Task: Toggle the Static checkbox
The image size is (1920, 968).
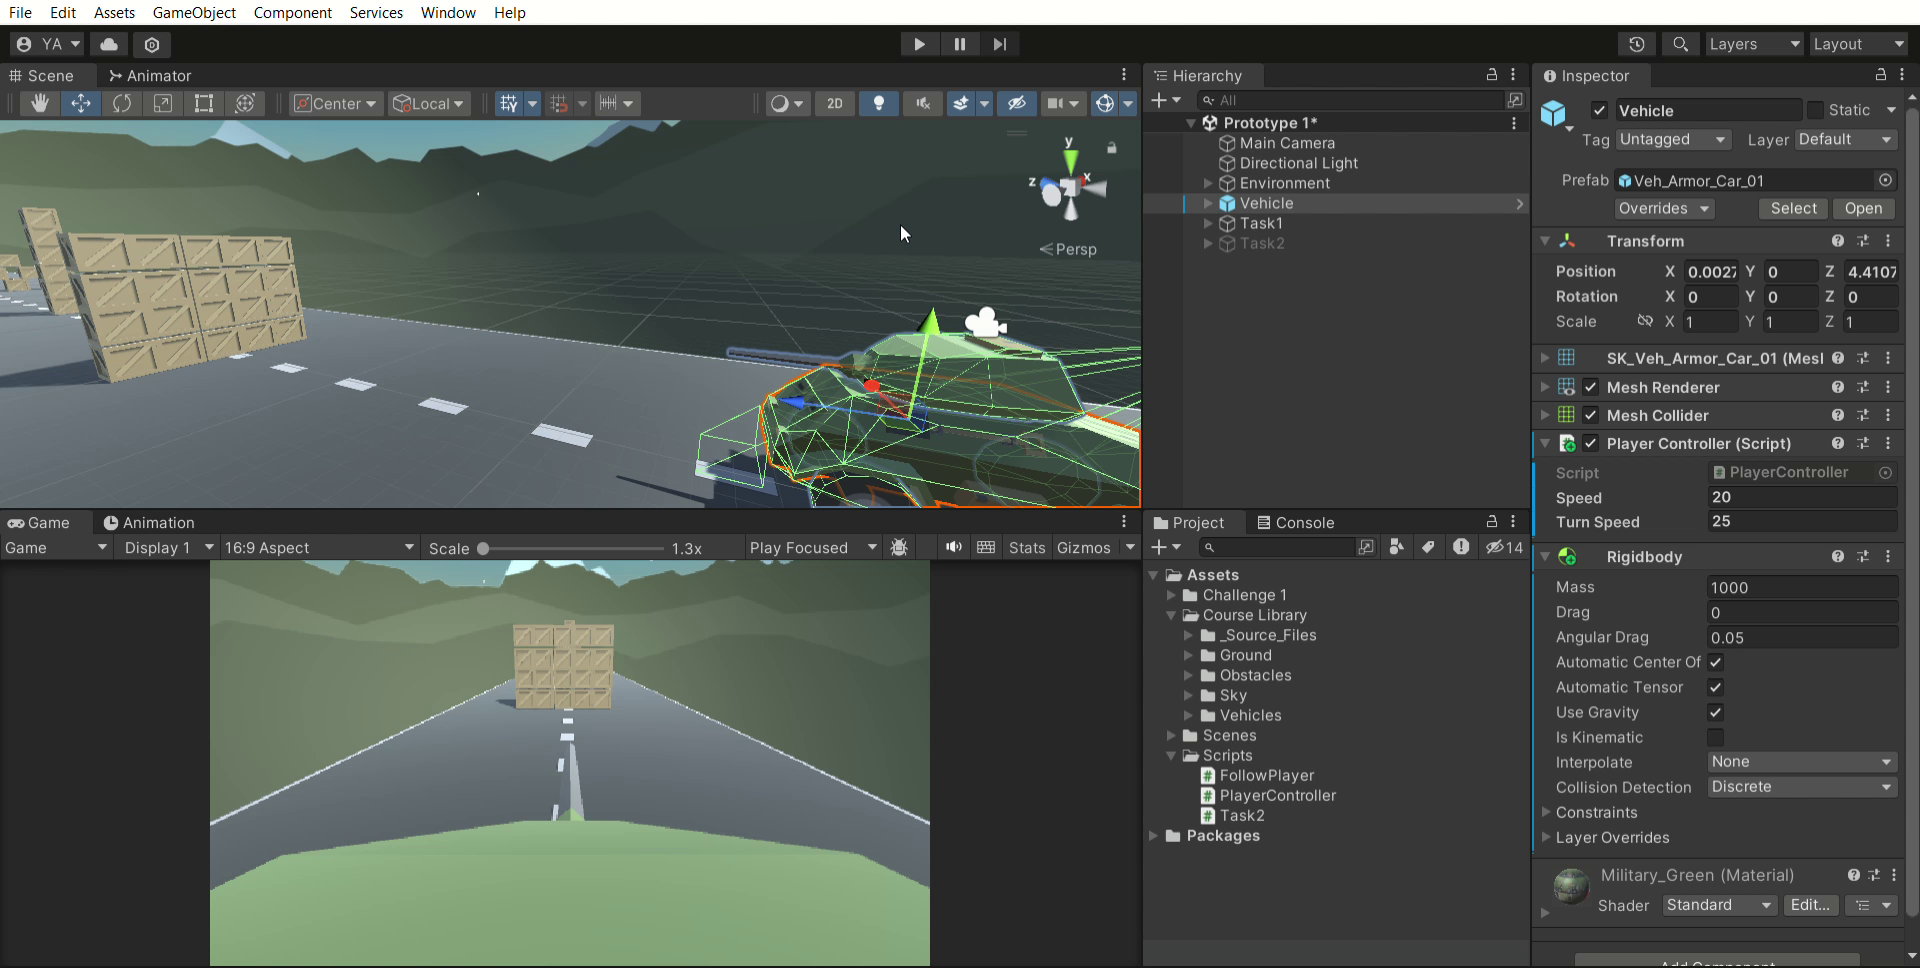Action: tap(1815, 110)
